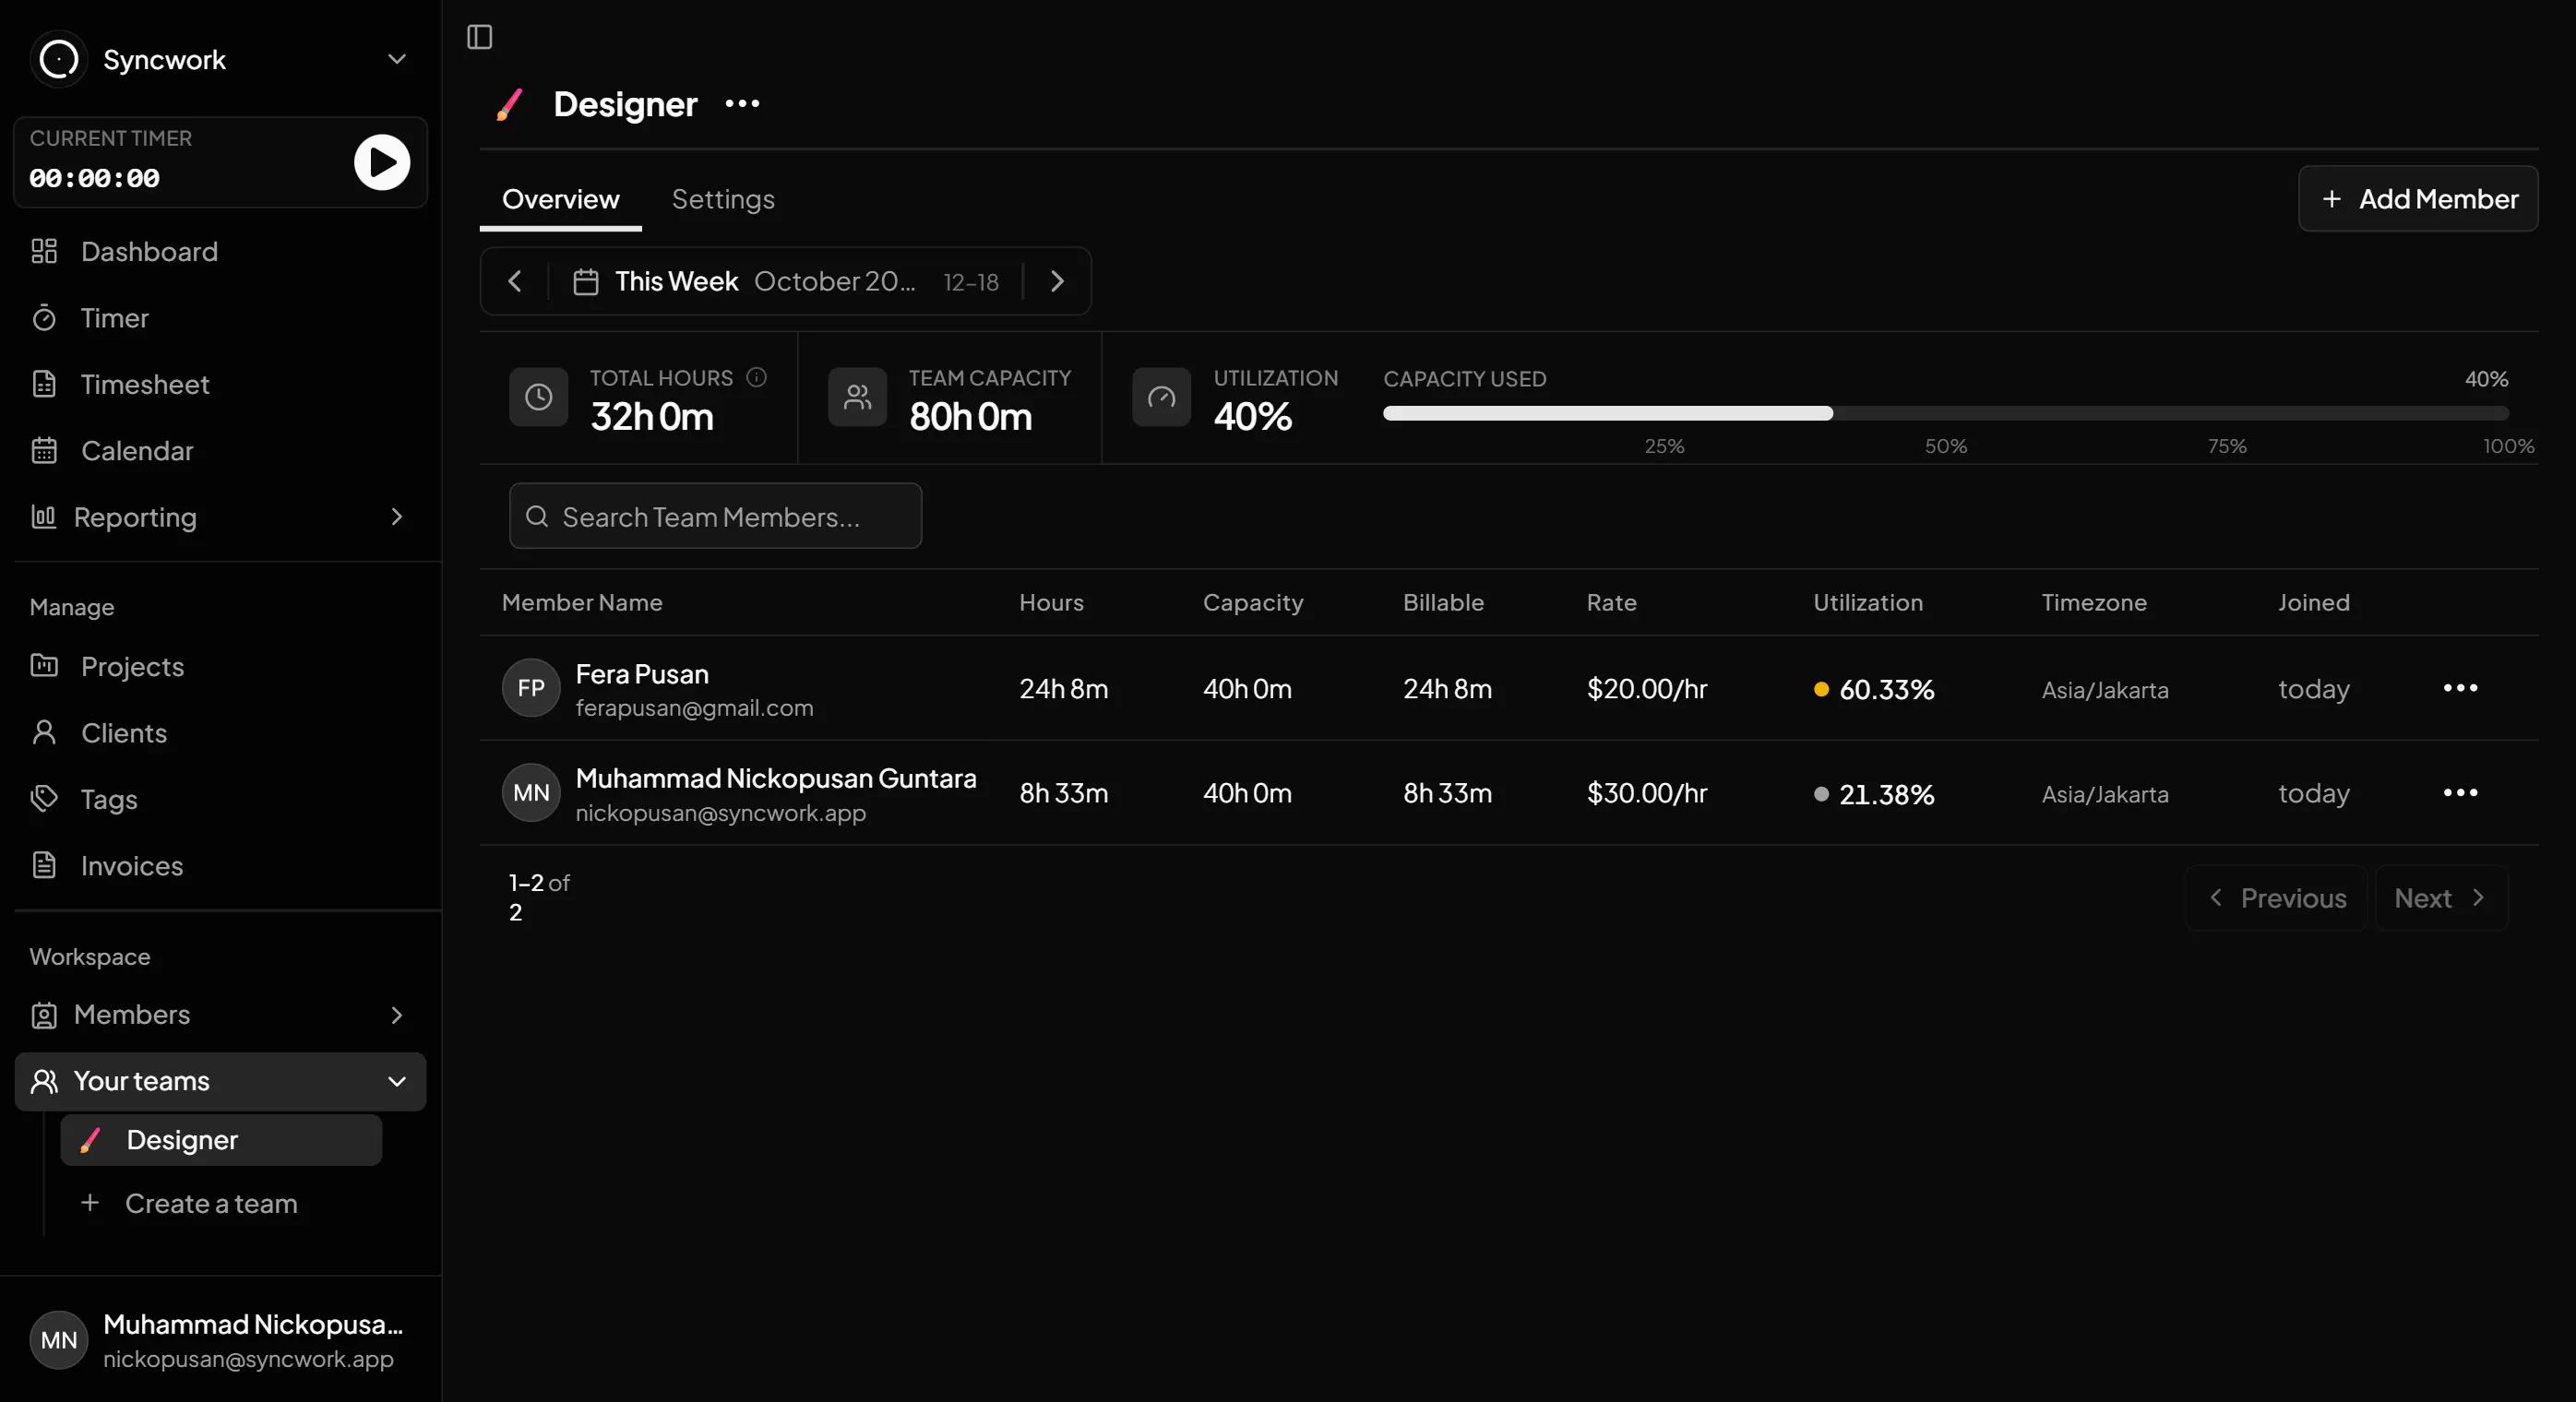Click the Designer paintbrush icon in header
This screenshot has width=2576, height=1402.
(509, 104)
